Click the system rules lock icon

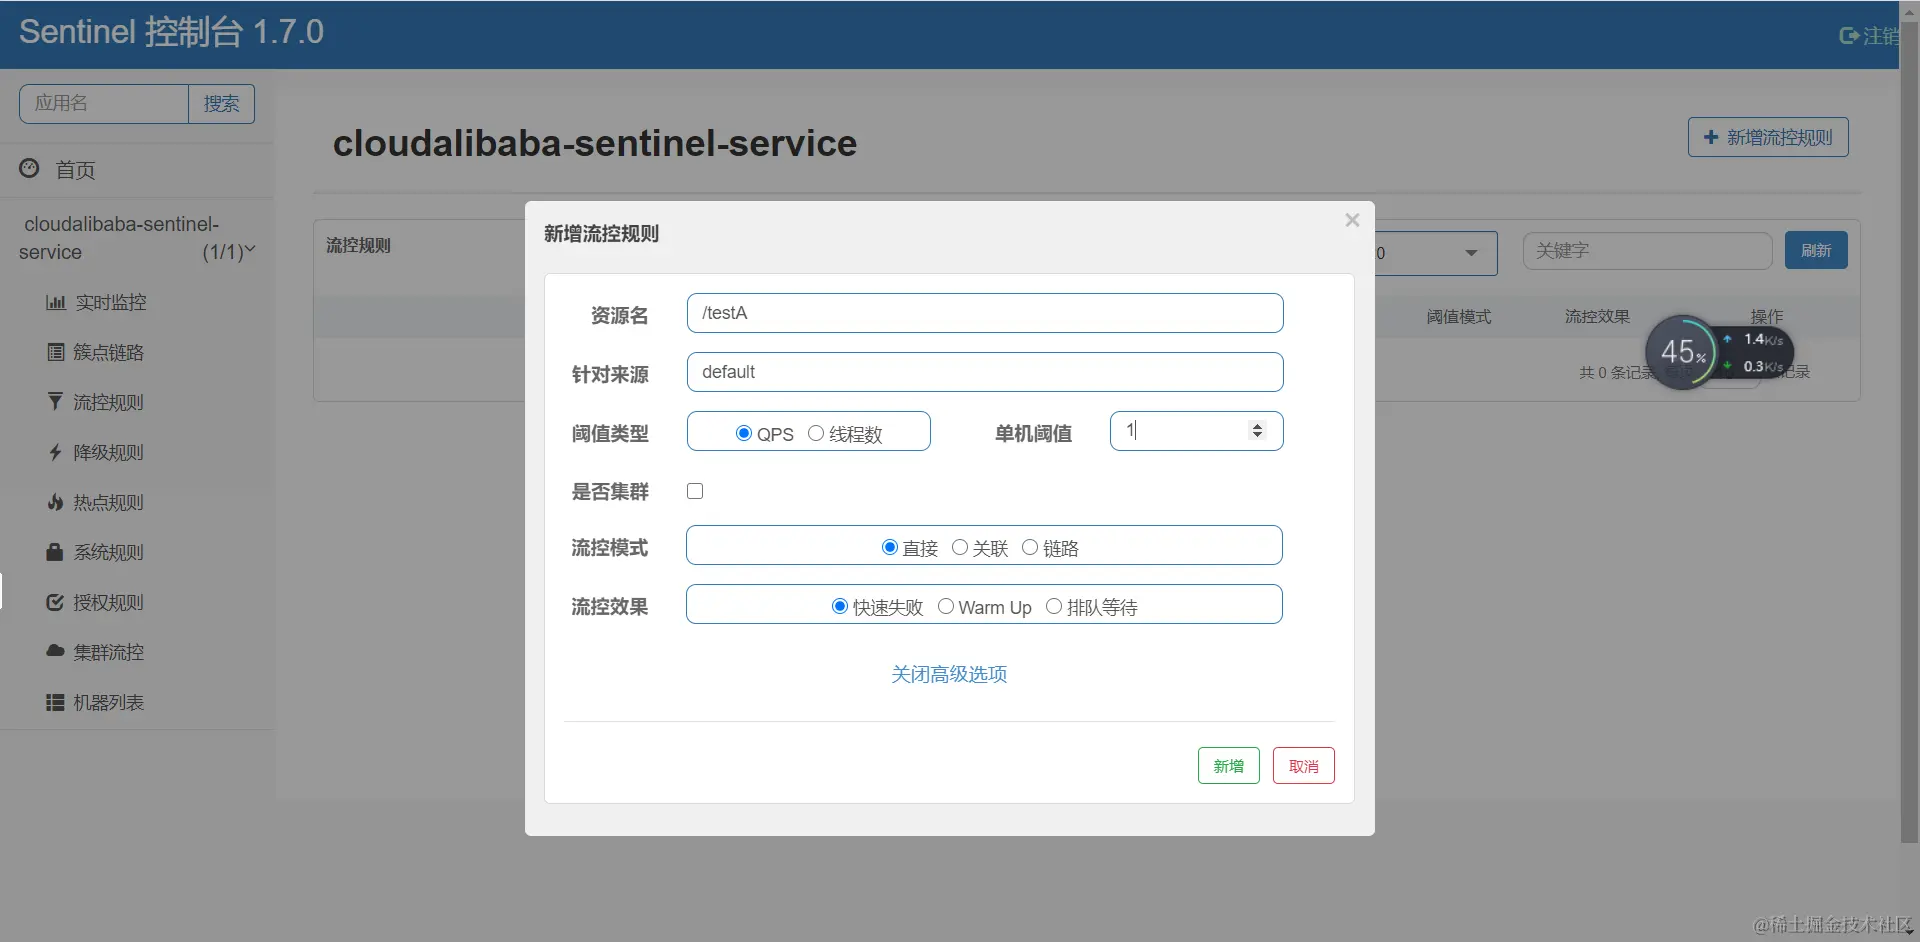click(56, 552)
